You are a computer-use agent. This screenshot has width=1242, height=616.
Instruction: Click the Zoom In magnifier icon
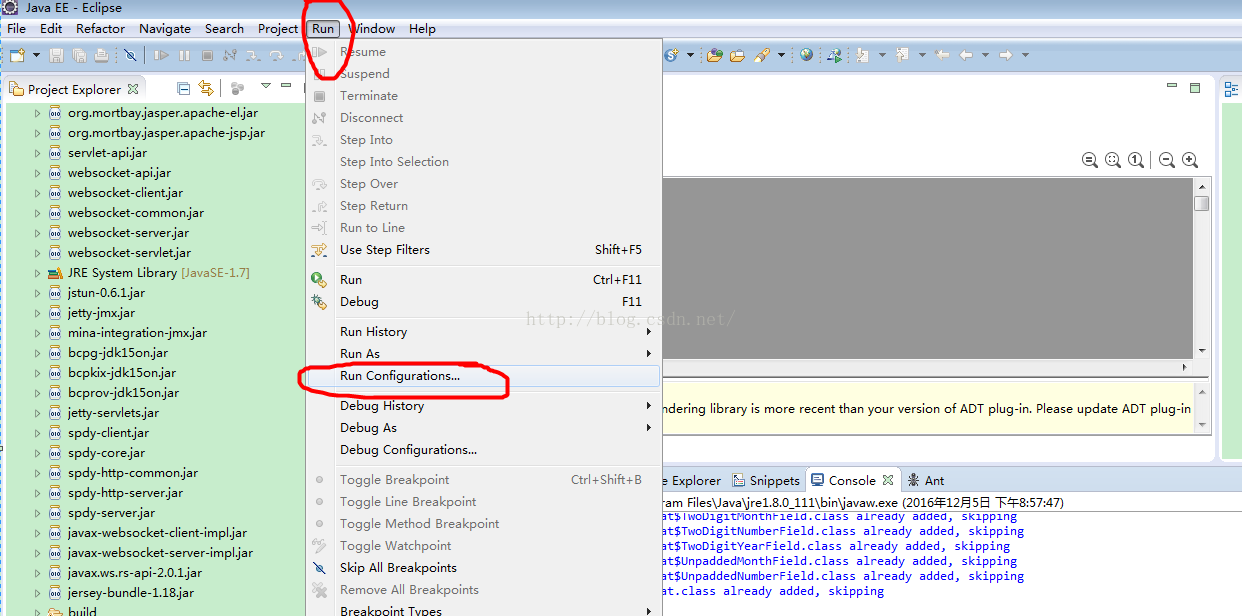[1190, 160]
